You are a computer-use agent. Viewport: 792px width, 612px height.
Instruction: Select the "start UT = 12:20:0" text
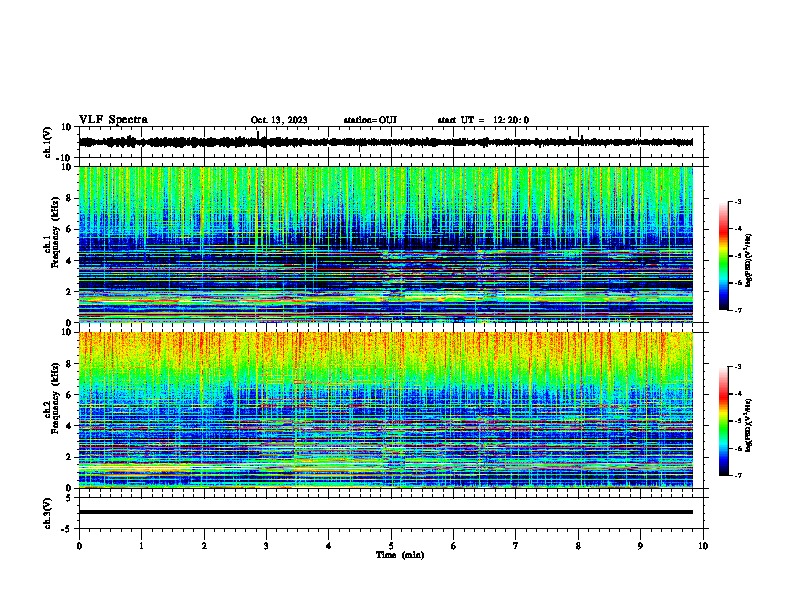[x=483, y=120]
